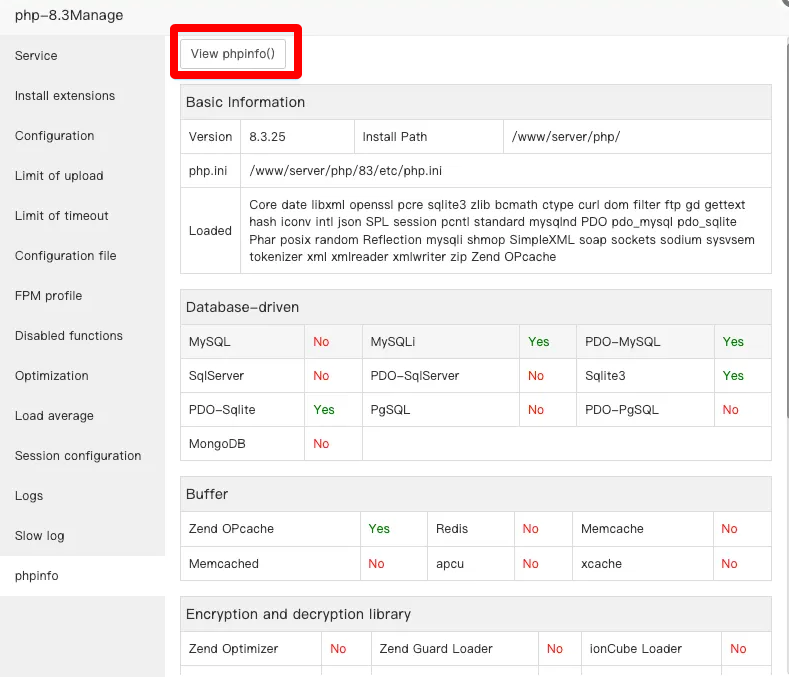Screen dimensions: 789x677
Task: Click the No status next to MongoDB
Action: click(x=321, y=444)
